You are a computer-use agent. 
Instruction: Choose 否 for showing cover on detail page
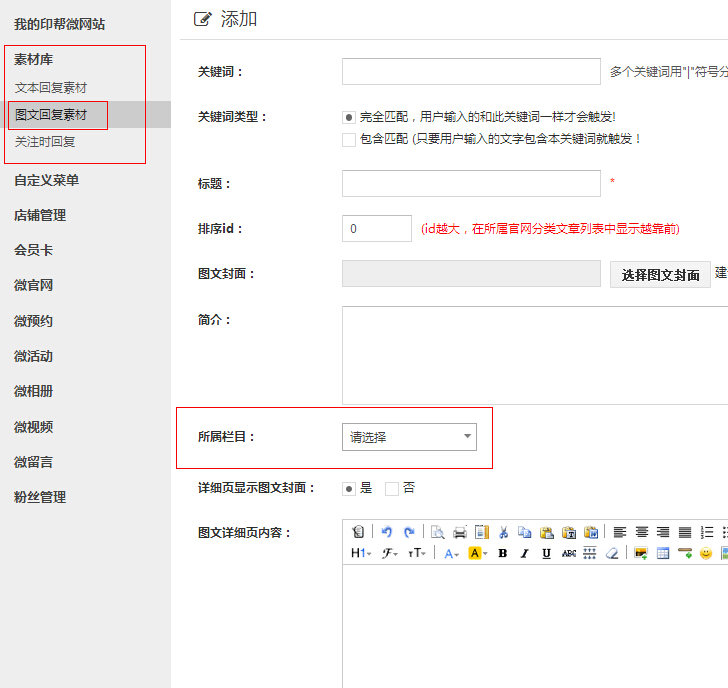click(392, 489)
